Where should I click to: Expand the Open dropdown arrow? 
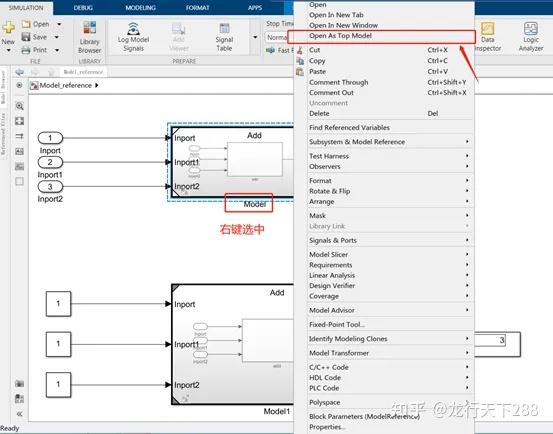coord(59,24)
